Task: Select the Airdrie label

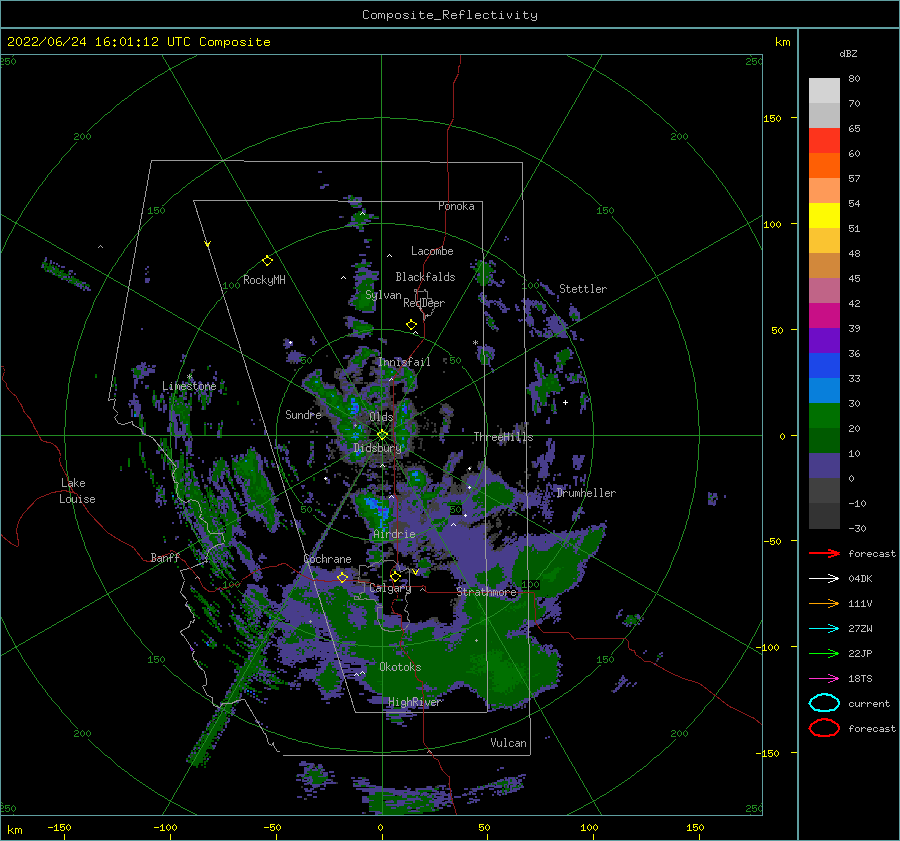Action: coord(394,534)
